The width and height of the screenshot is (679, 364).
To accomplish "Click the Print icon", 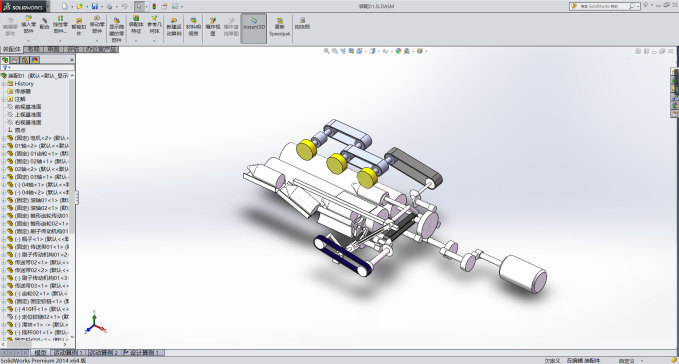I will click(x=110, y=6).
